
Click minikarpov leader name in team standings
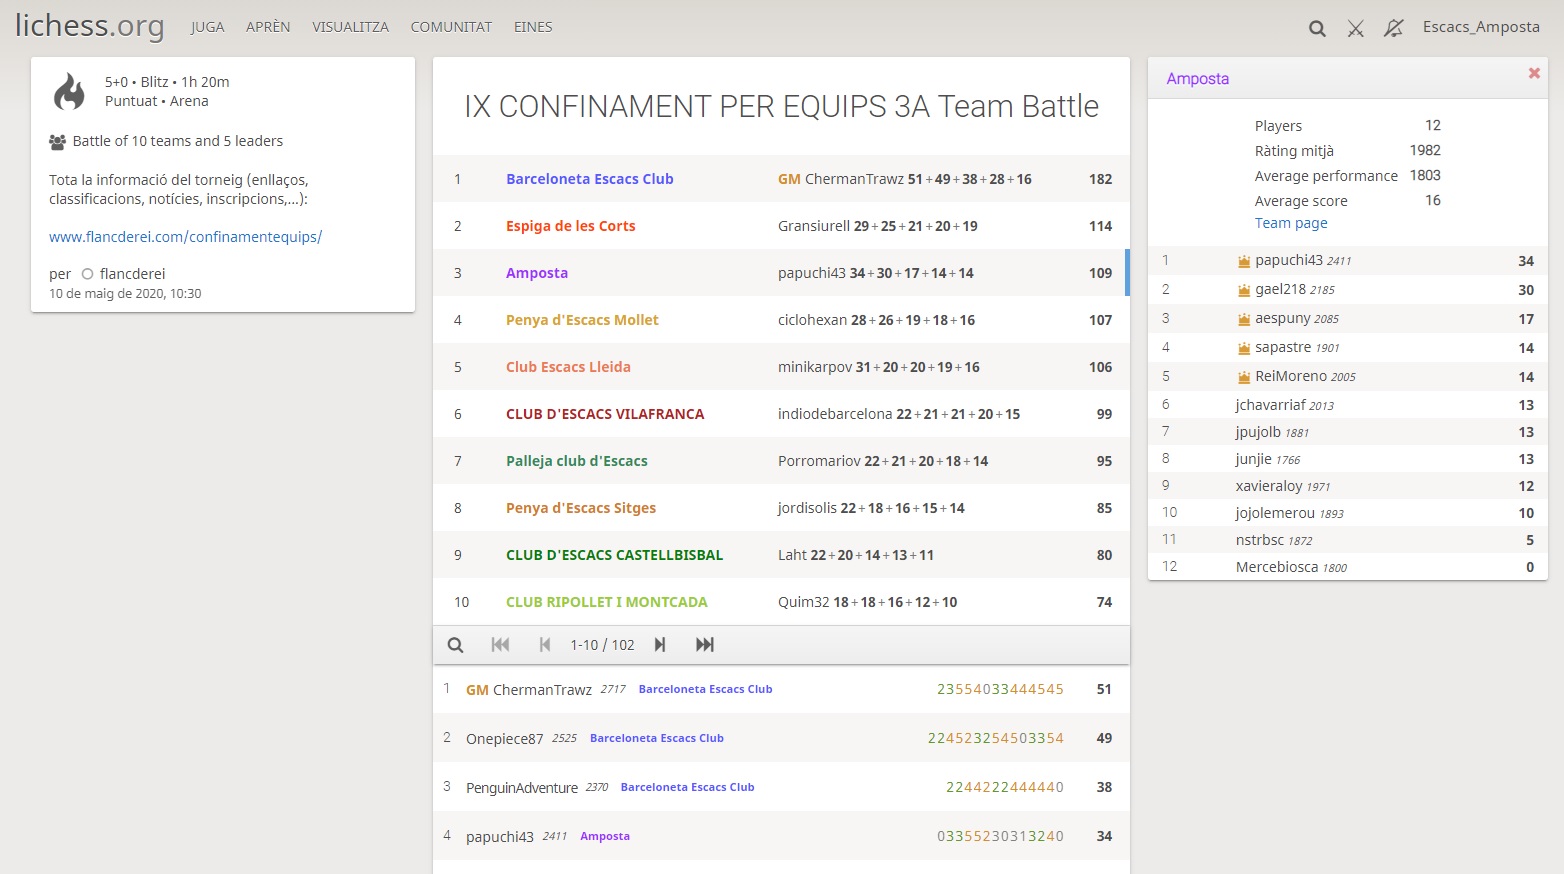[815, 367]
